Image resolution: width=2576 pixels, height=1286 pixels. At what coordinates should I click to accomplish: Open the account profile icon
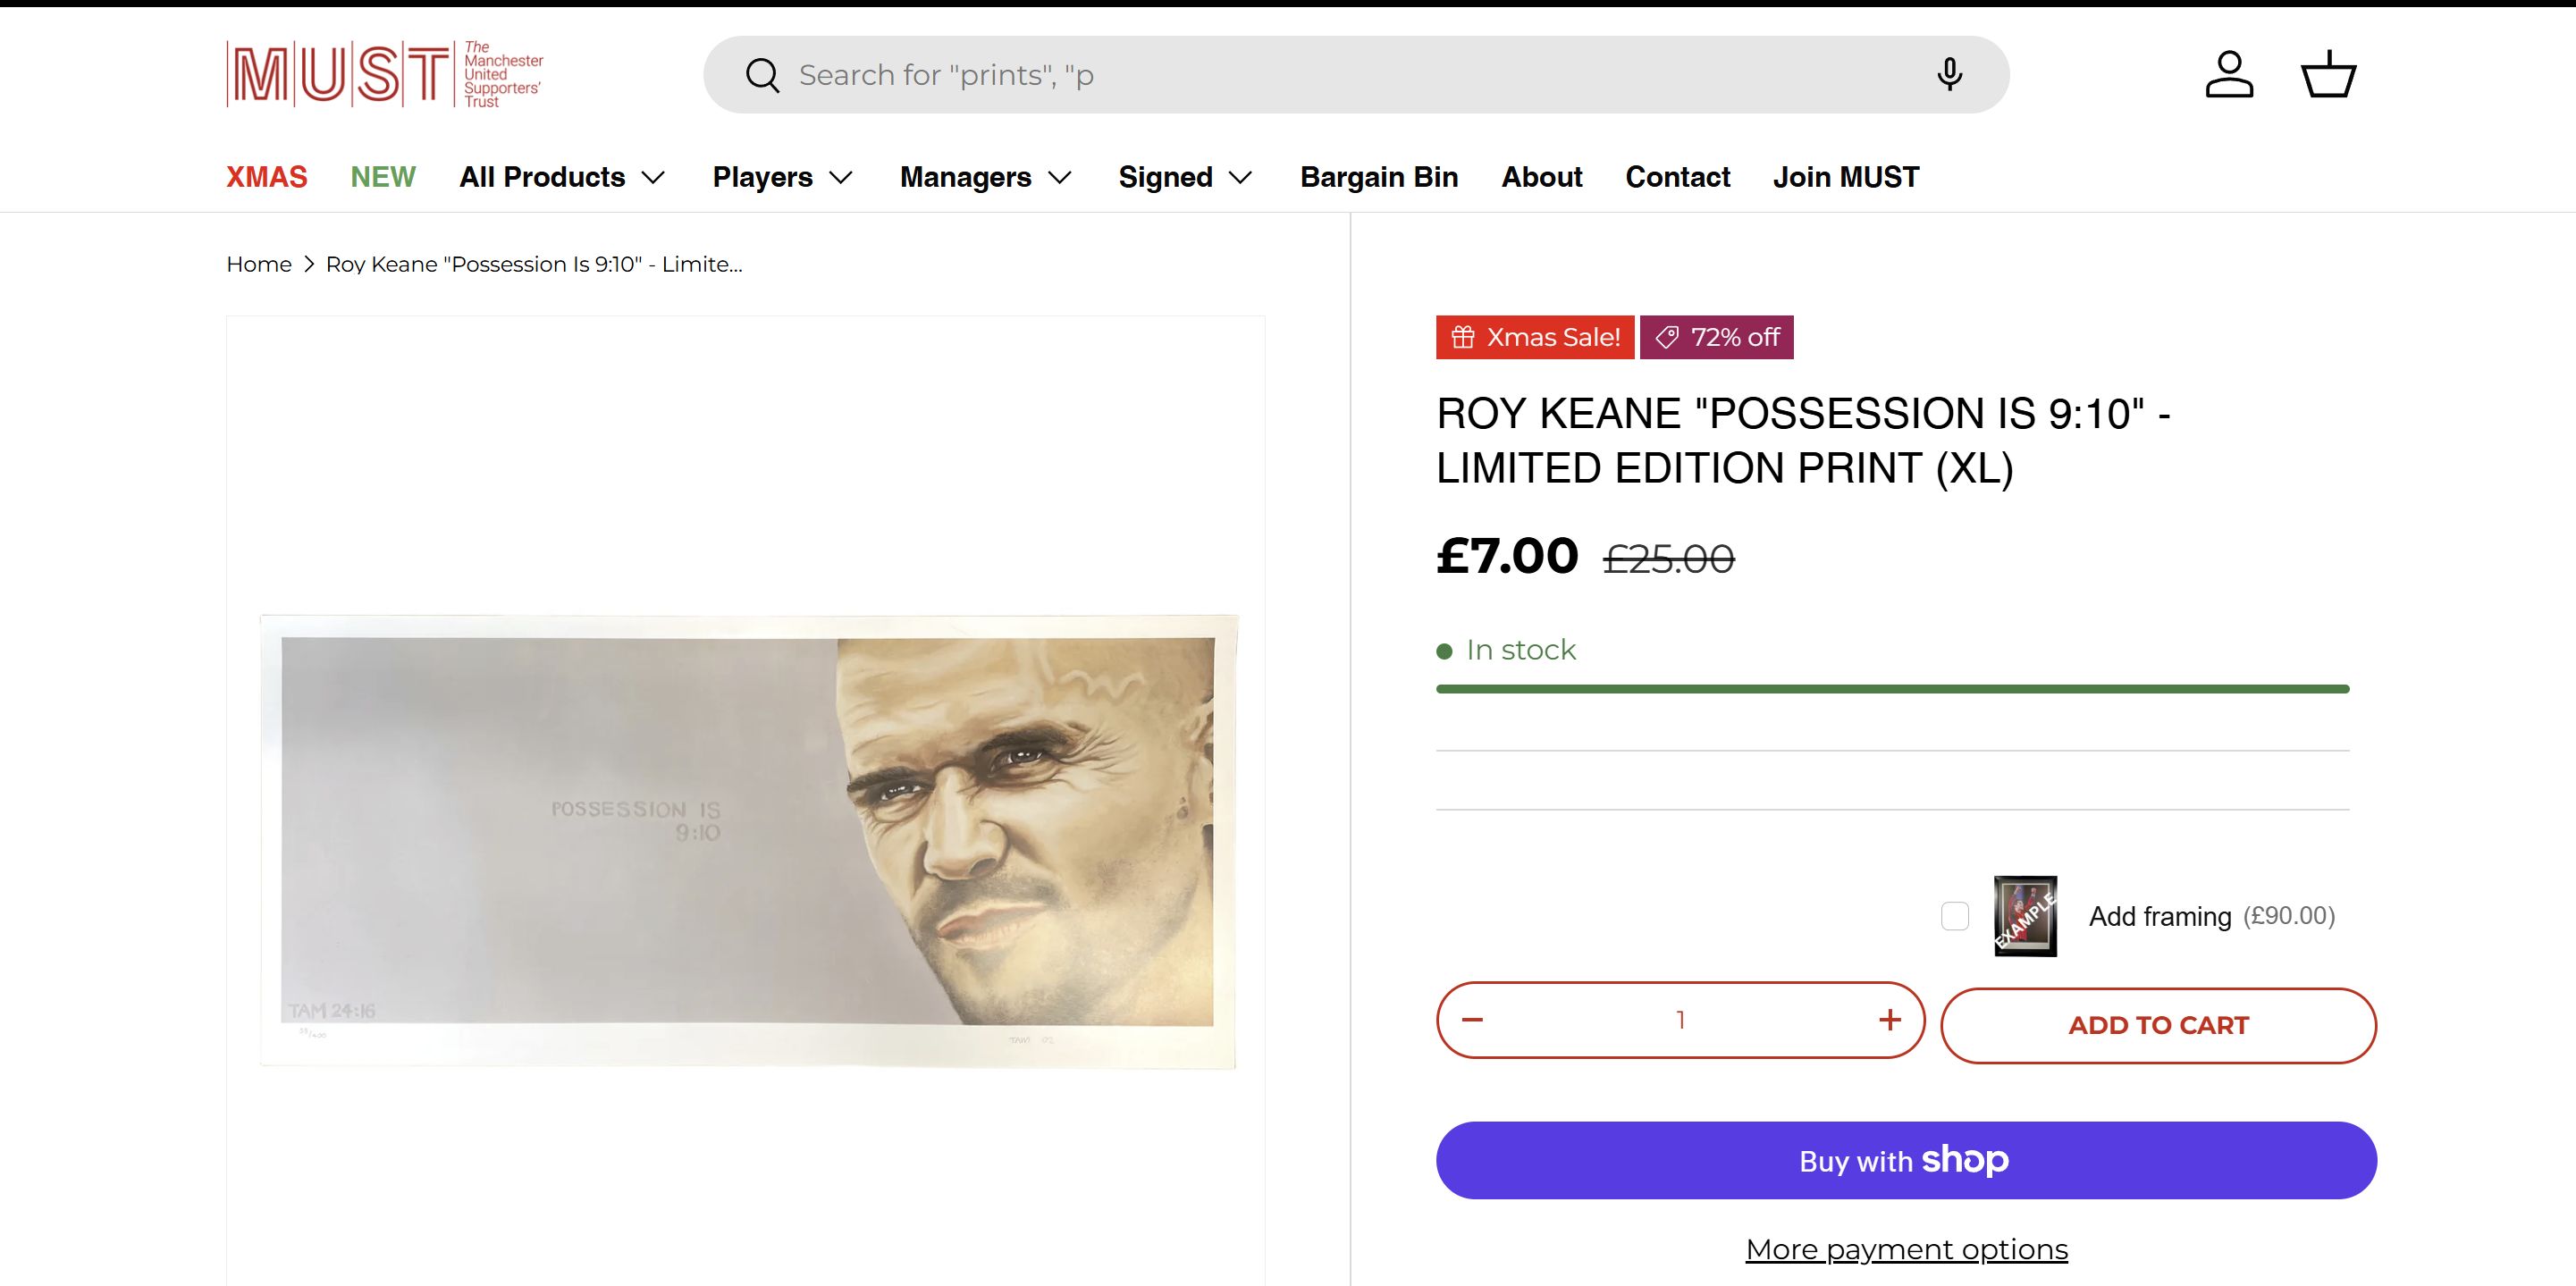(x=2229, y=75)
